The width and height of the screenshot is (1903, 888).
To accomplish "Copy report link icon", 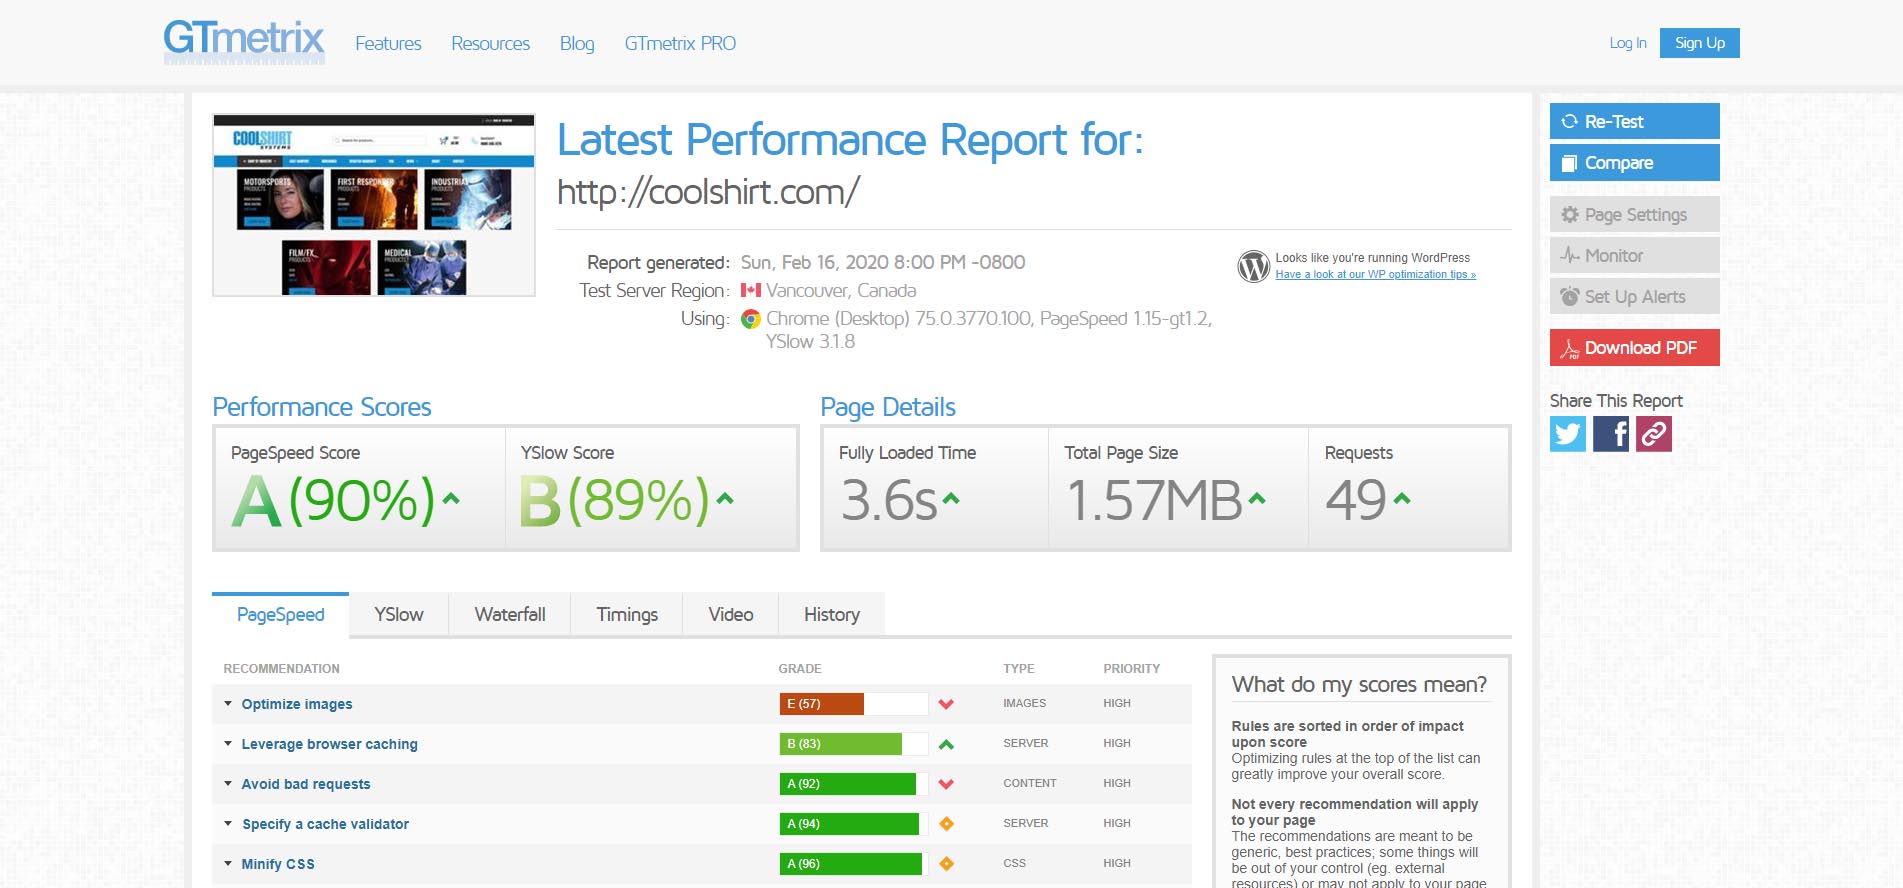I will click(1654, 434).
